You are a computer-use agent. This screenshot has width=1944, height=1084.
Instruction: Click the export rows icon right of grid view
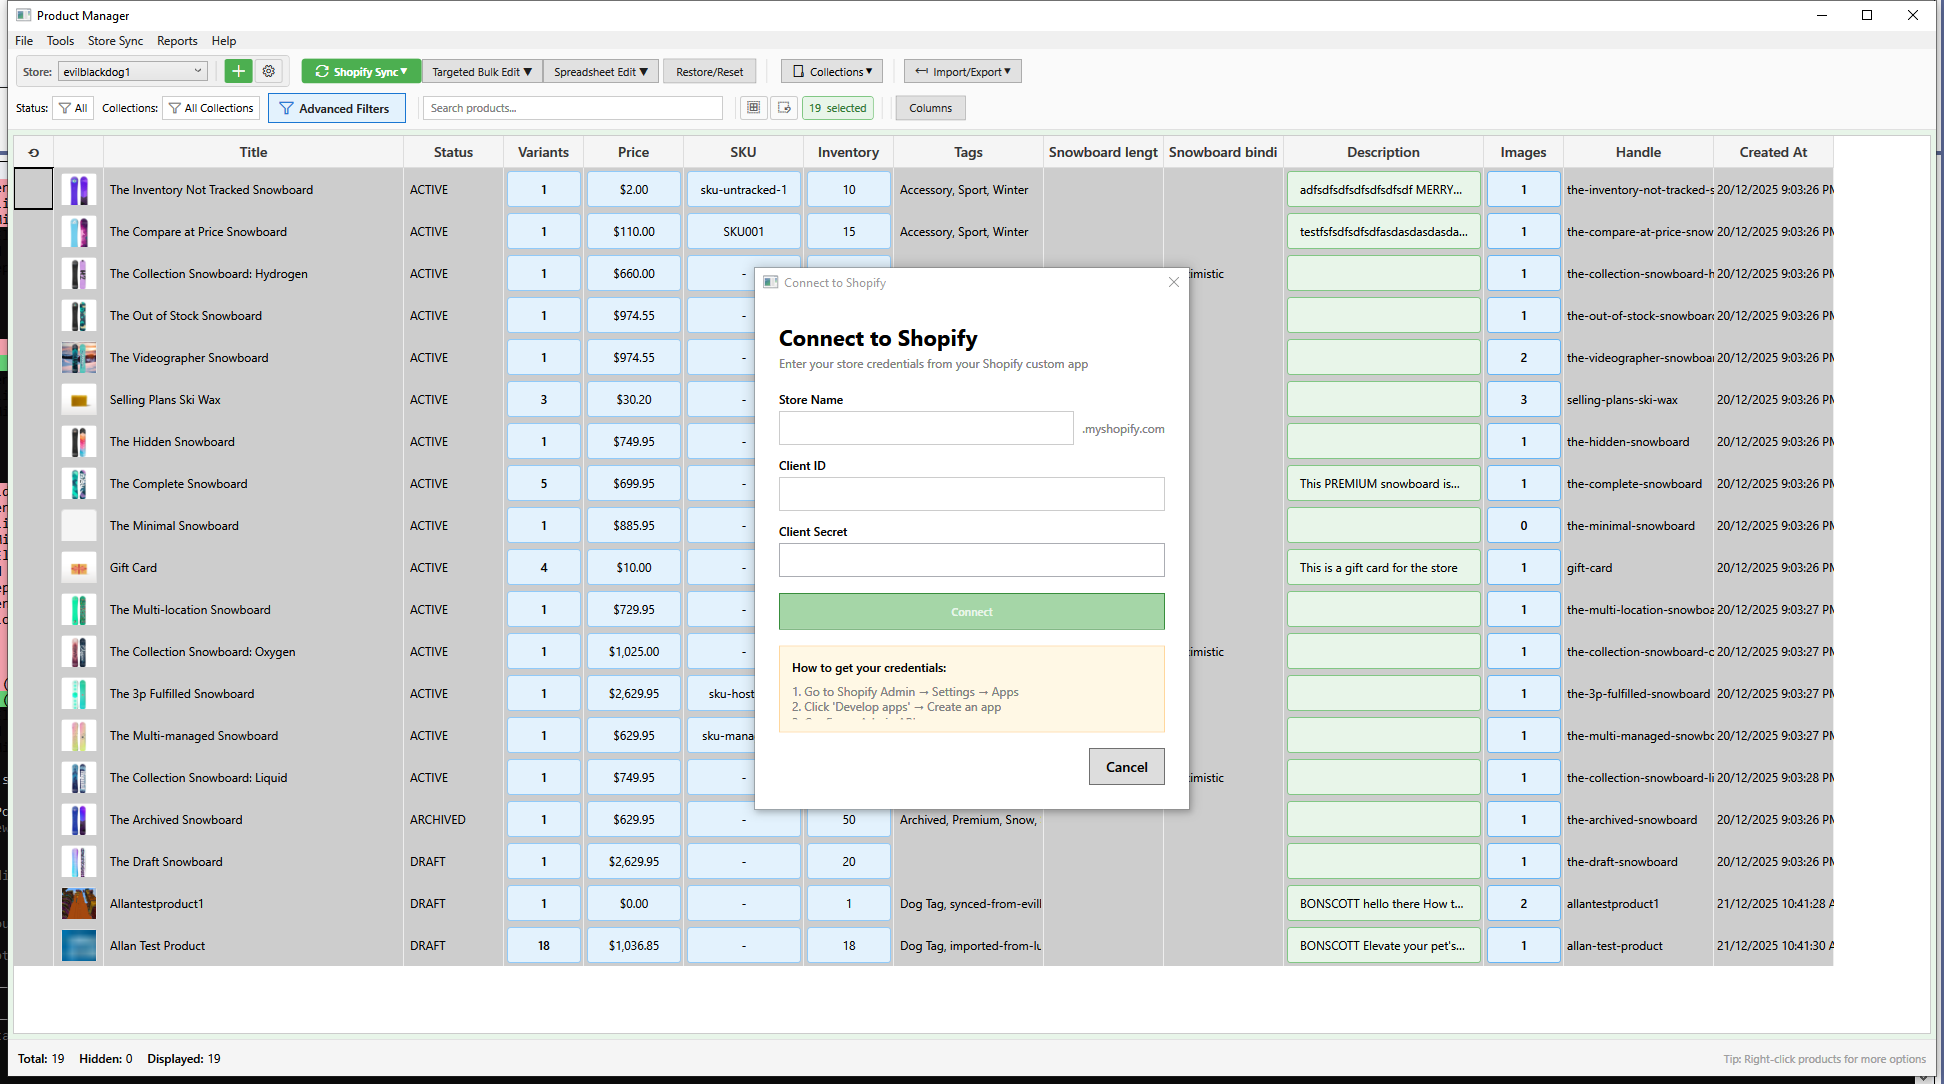pyautogui.click(x=784, y=107)
